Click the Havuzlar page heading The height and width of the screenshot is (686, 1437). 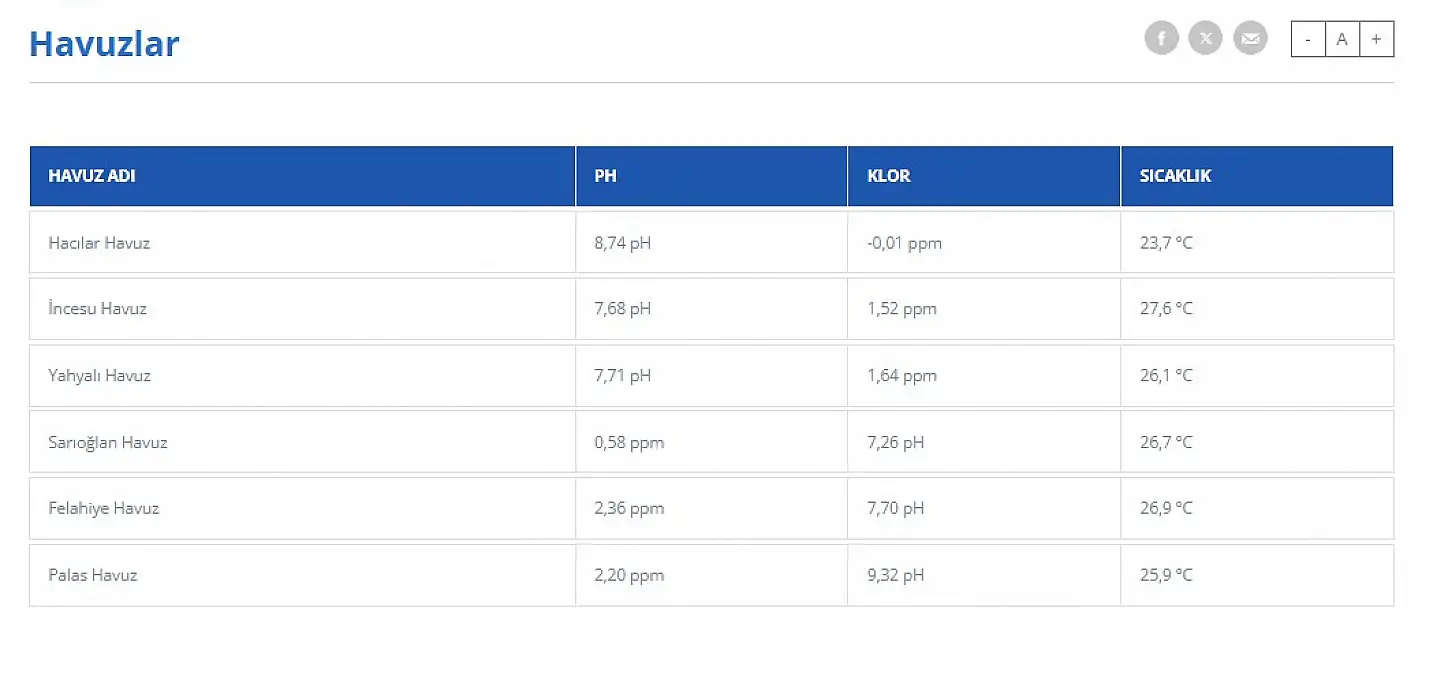tap(104, 44)
